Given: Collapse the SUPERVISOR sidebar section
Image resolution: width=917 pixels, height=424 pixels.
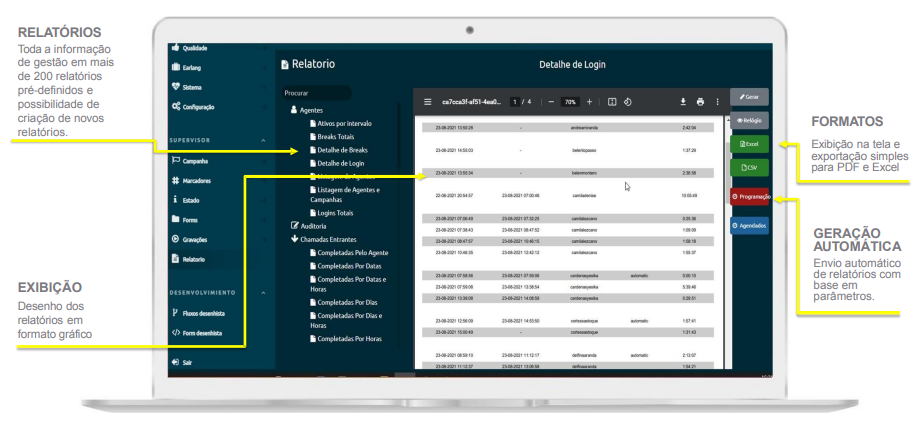Looking at the screenshot, I should click(263, 141).
